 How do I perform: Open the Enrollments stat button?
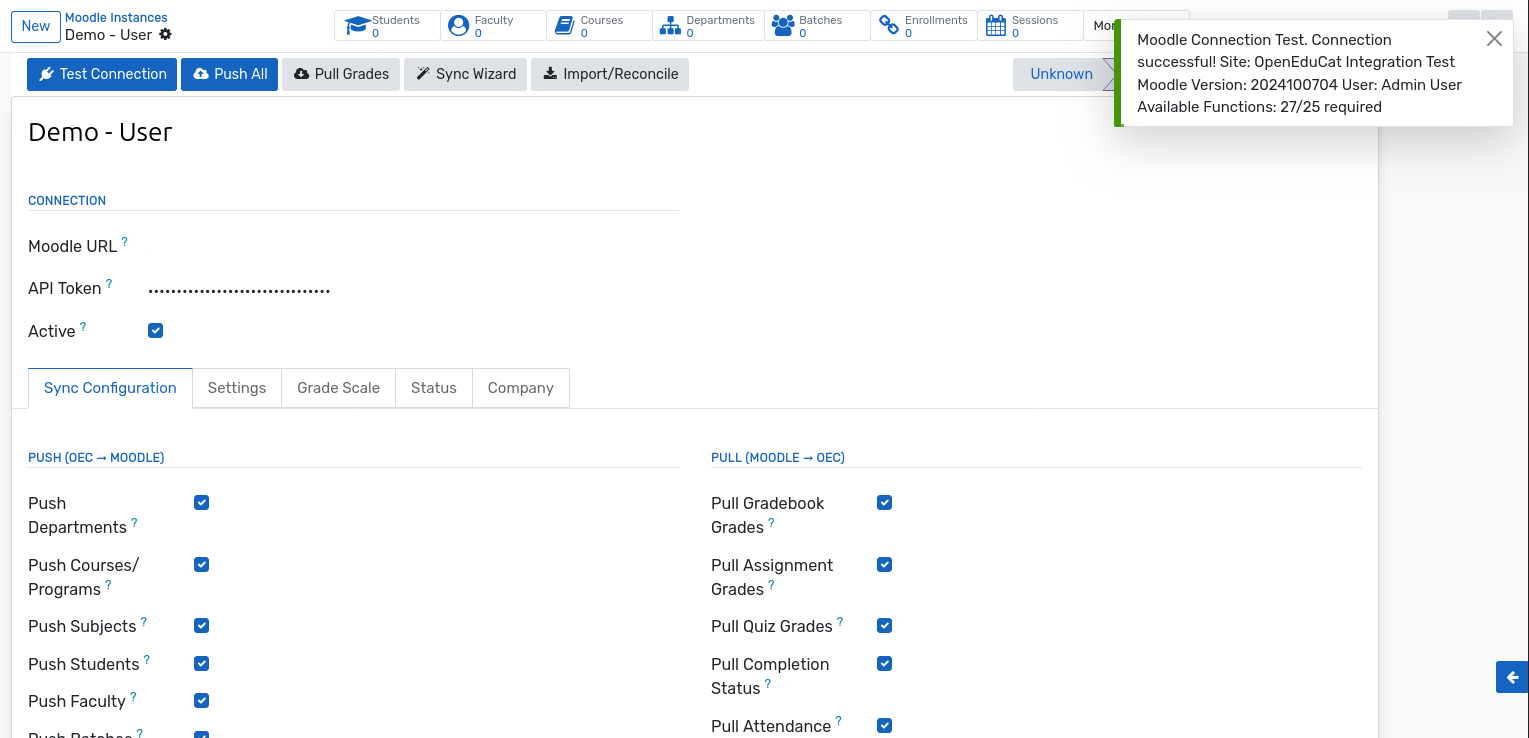pyautogui.click(x=924, y=26)
